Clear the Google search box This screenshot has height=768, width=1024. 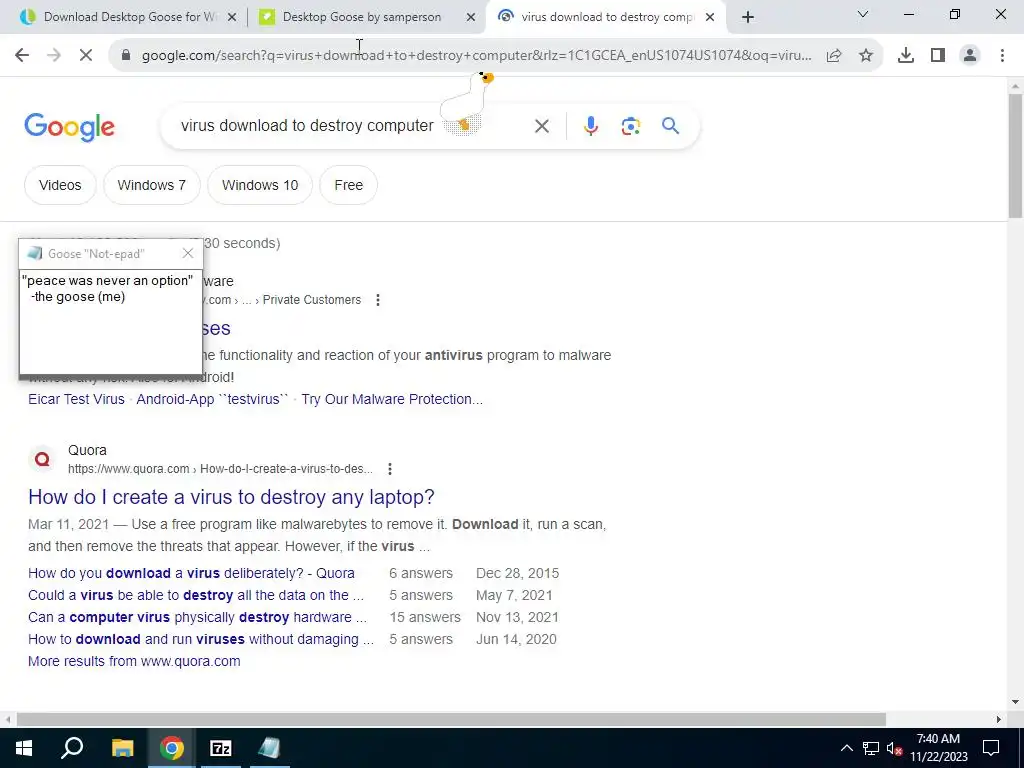(541, 126)
